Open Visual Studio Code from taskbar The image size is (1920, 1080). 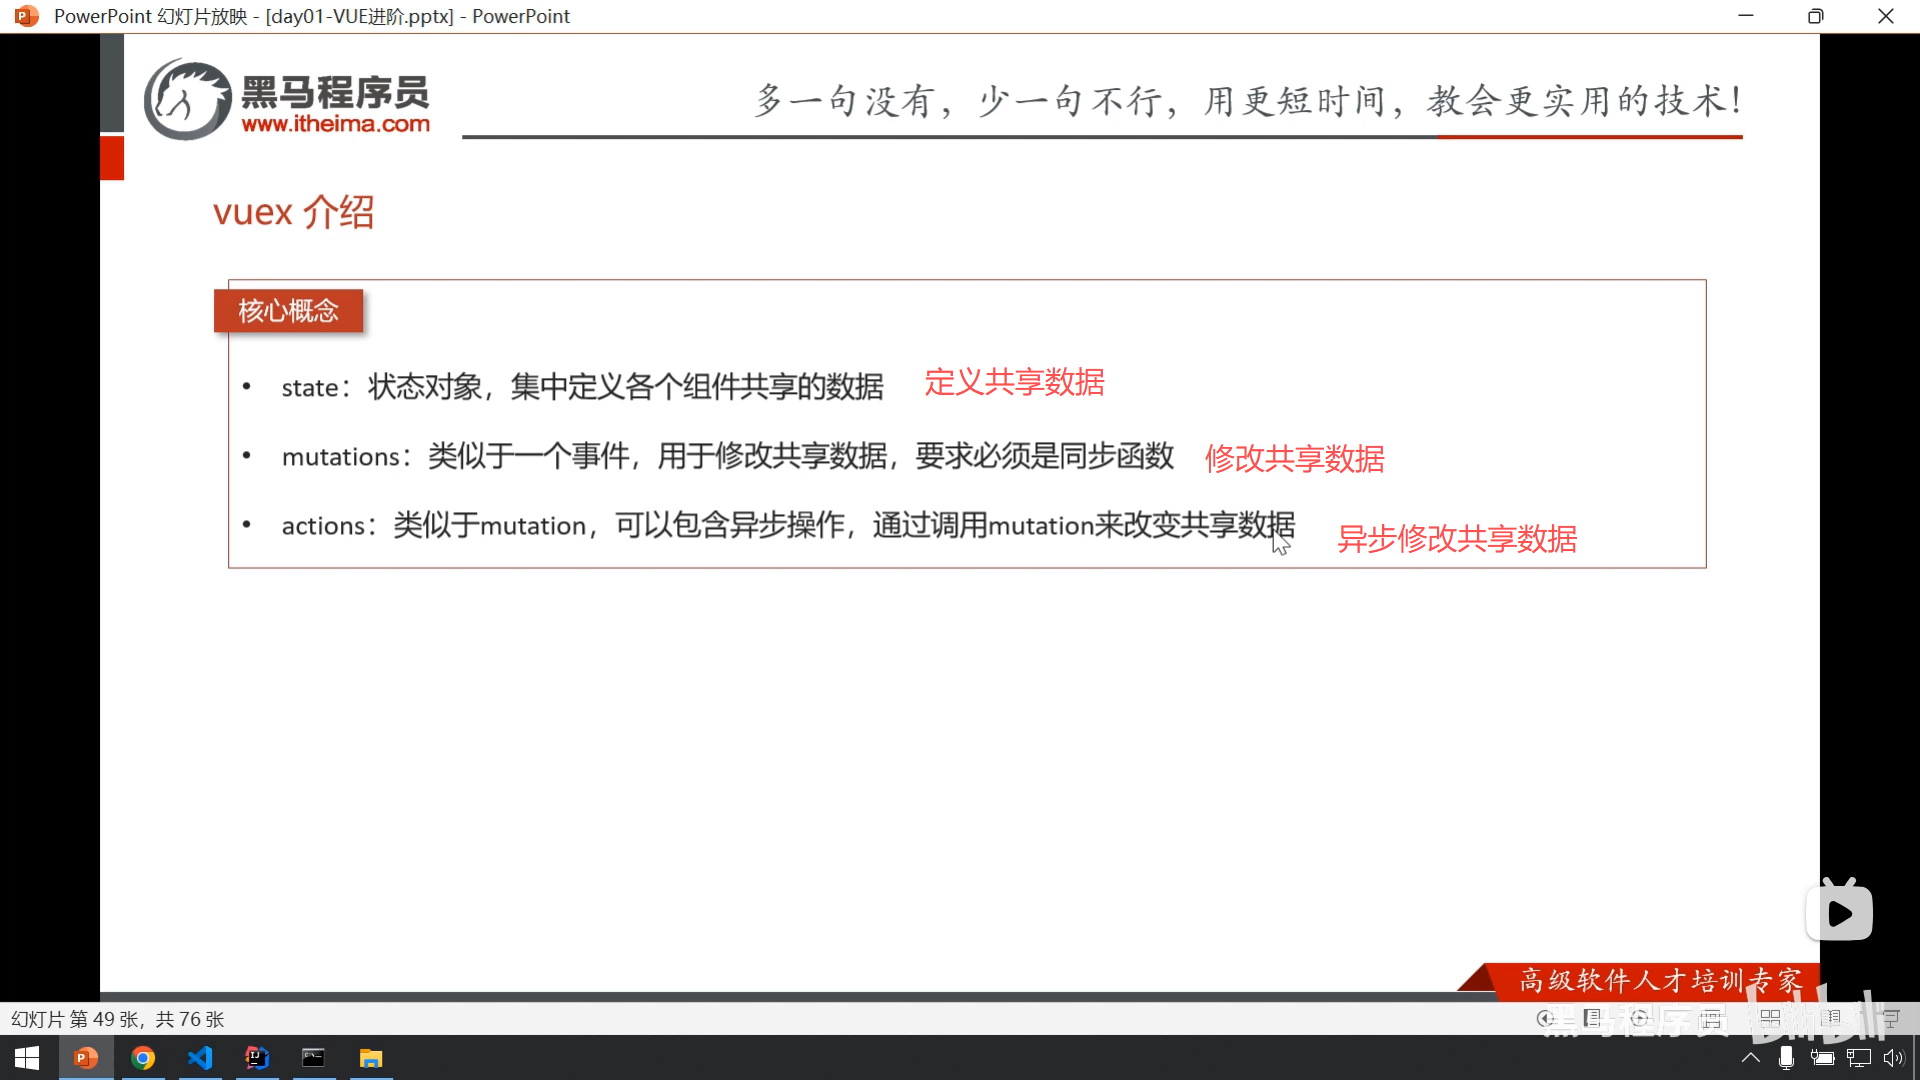pyautogui.click(x=200, y=1058)
